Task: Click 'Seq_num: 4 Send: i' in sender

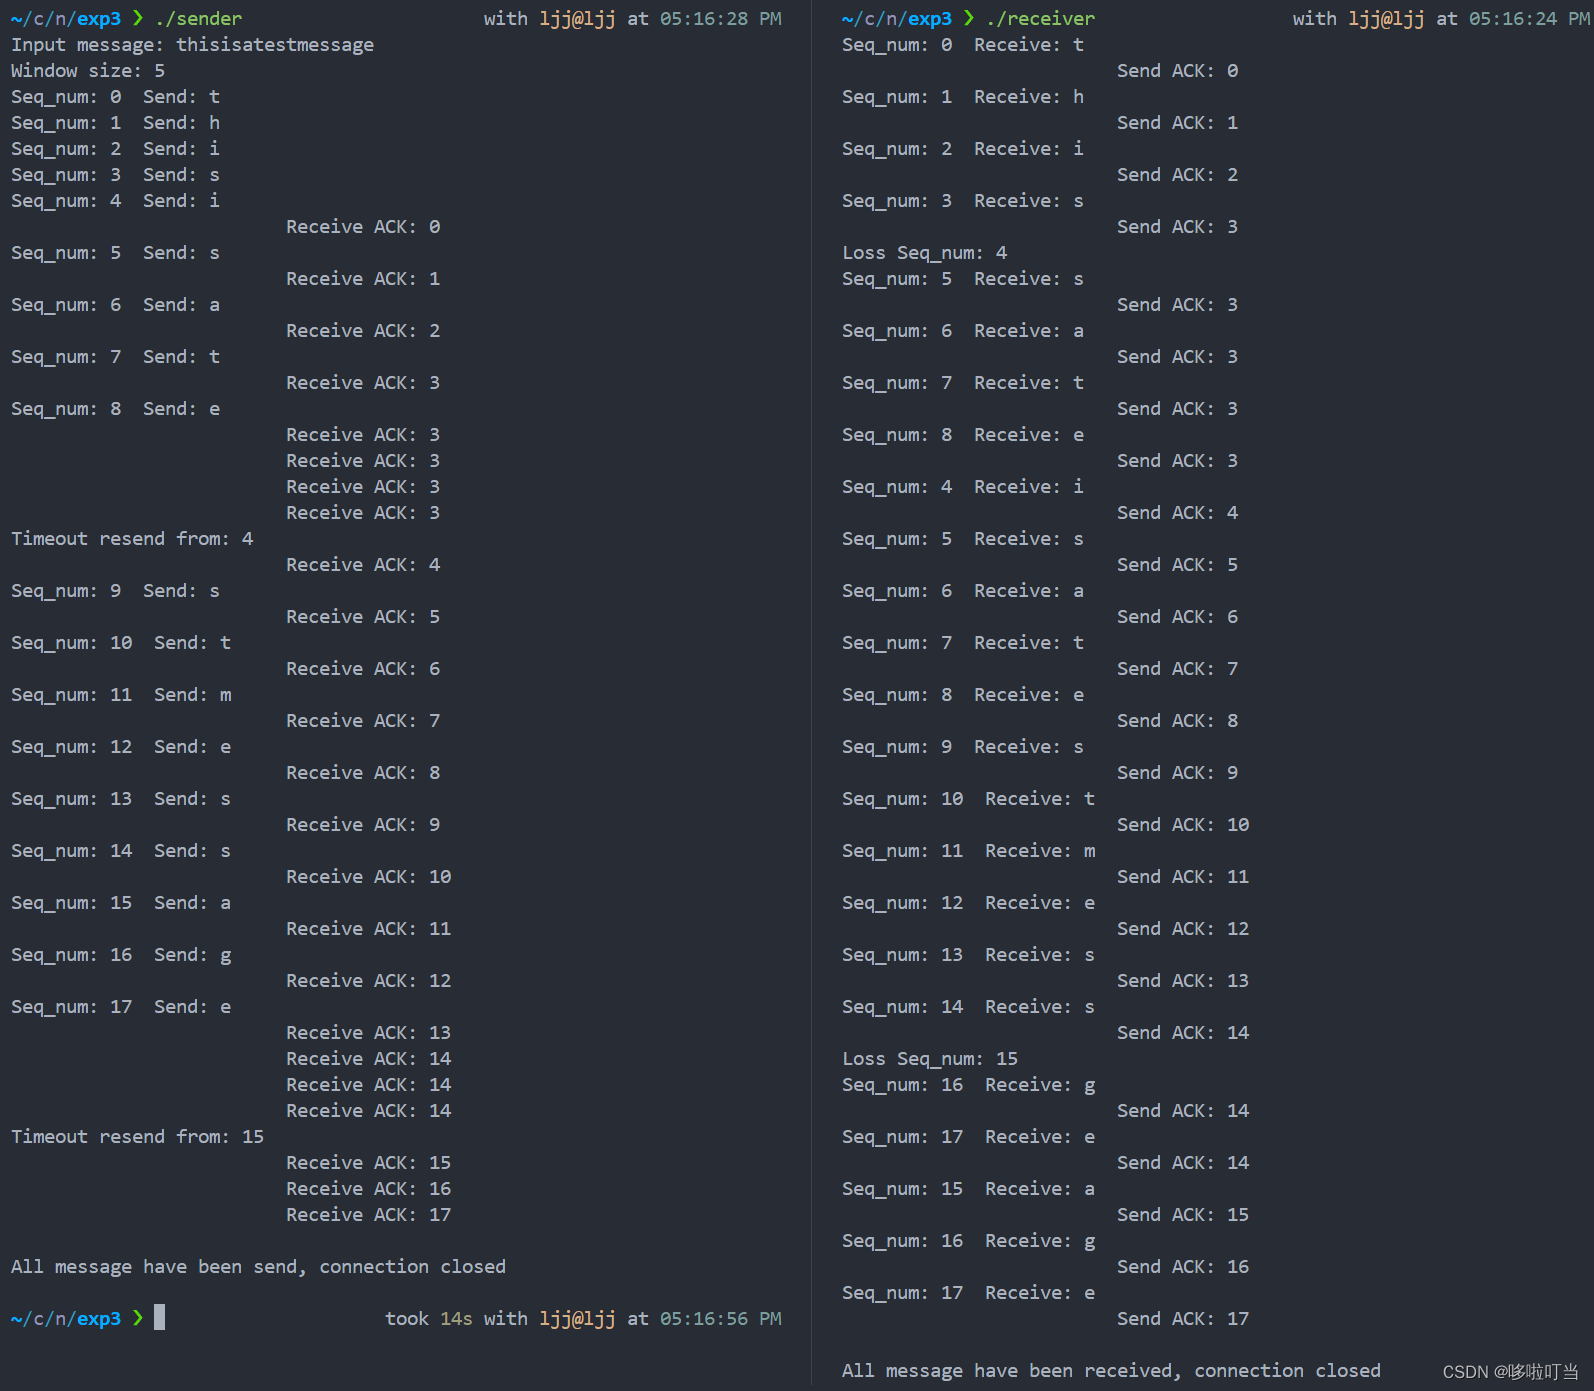Action: point(115,201)
